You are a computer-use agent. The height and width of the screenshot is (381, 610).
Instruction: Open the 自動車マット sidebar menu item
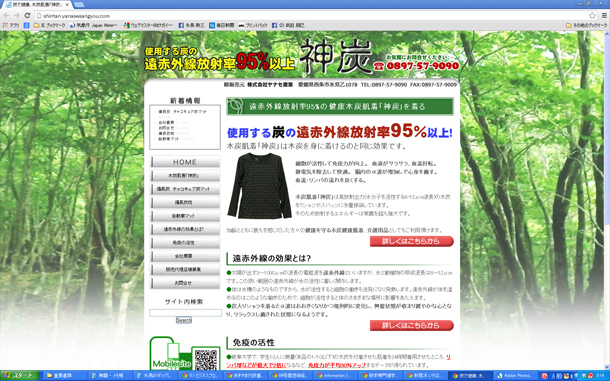tap(185, 216)
